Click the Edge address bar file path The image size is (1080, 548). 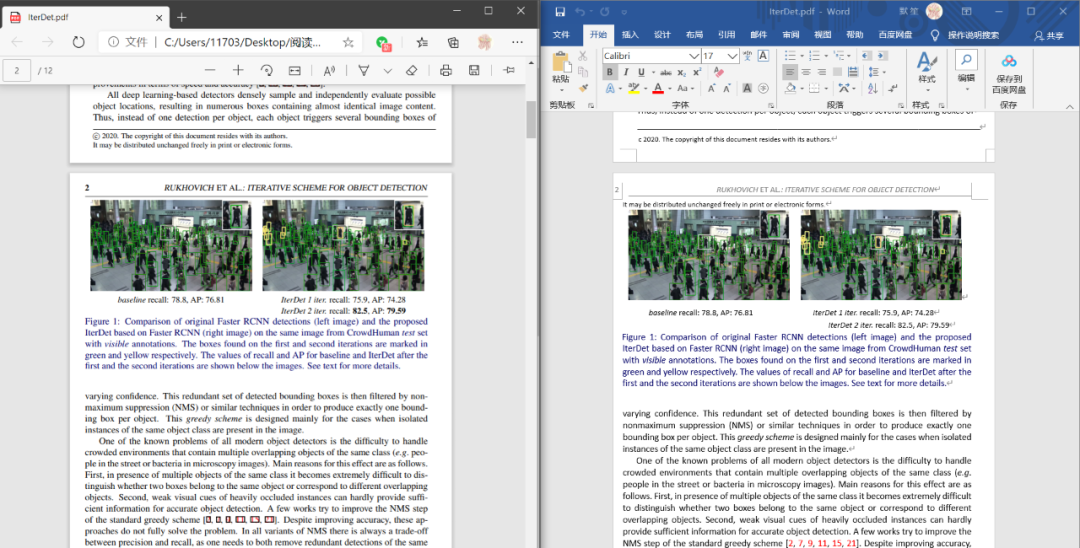click(242, 42)
